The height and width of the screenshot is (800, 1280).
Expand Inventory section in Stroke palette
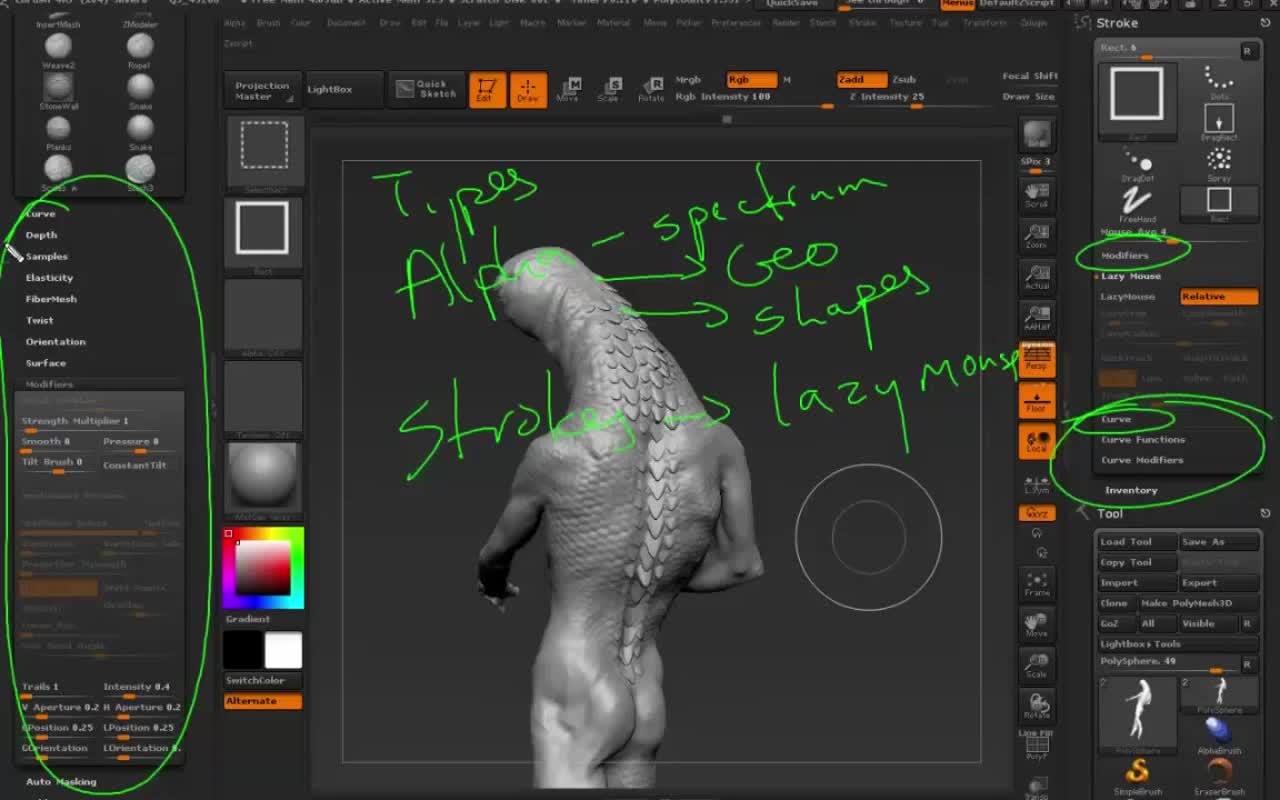pos(1131,490)
